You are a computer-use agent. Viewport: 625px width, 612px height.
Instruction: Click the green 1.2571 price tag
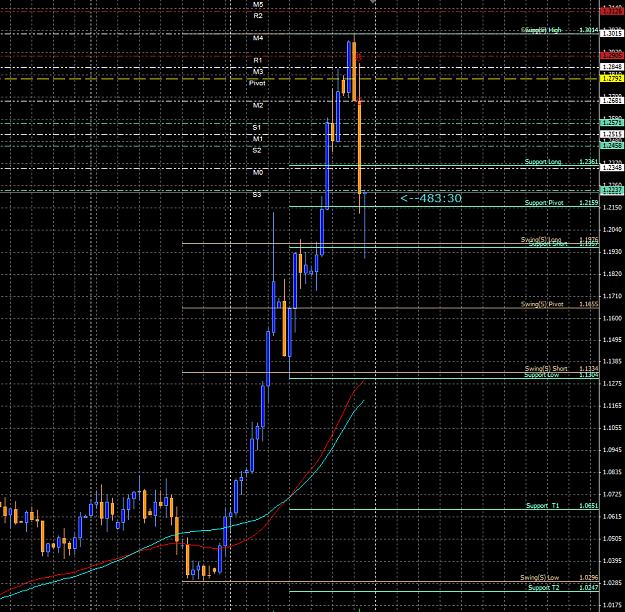pyautogui.click(x=612, y=123)
